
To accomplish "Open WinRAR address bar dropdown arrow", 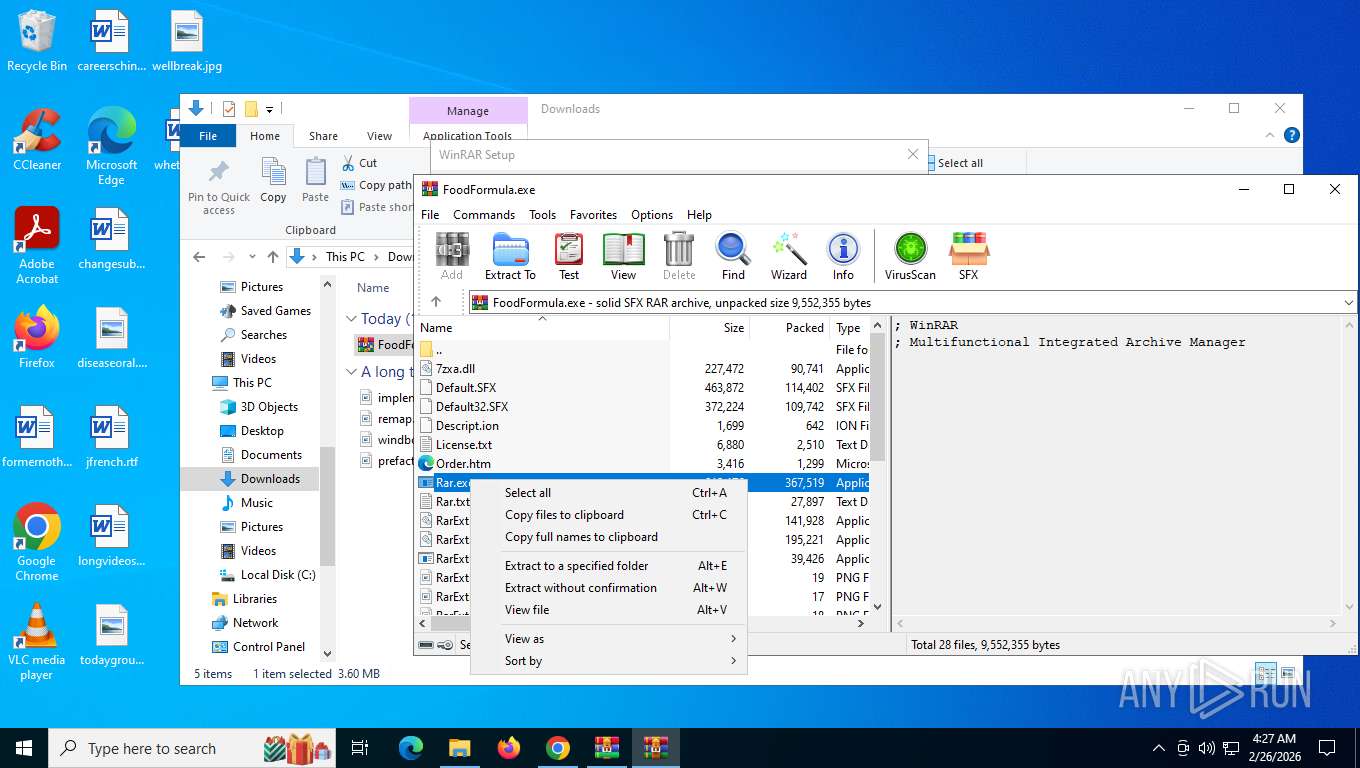I will 1349,302.
